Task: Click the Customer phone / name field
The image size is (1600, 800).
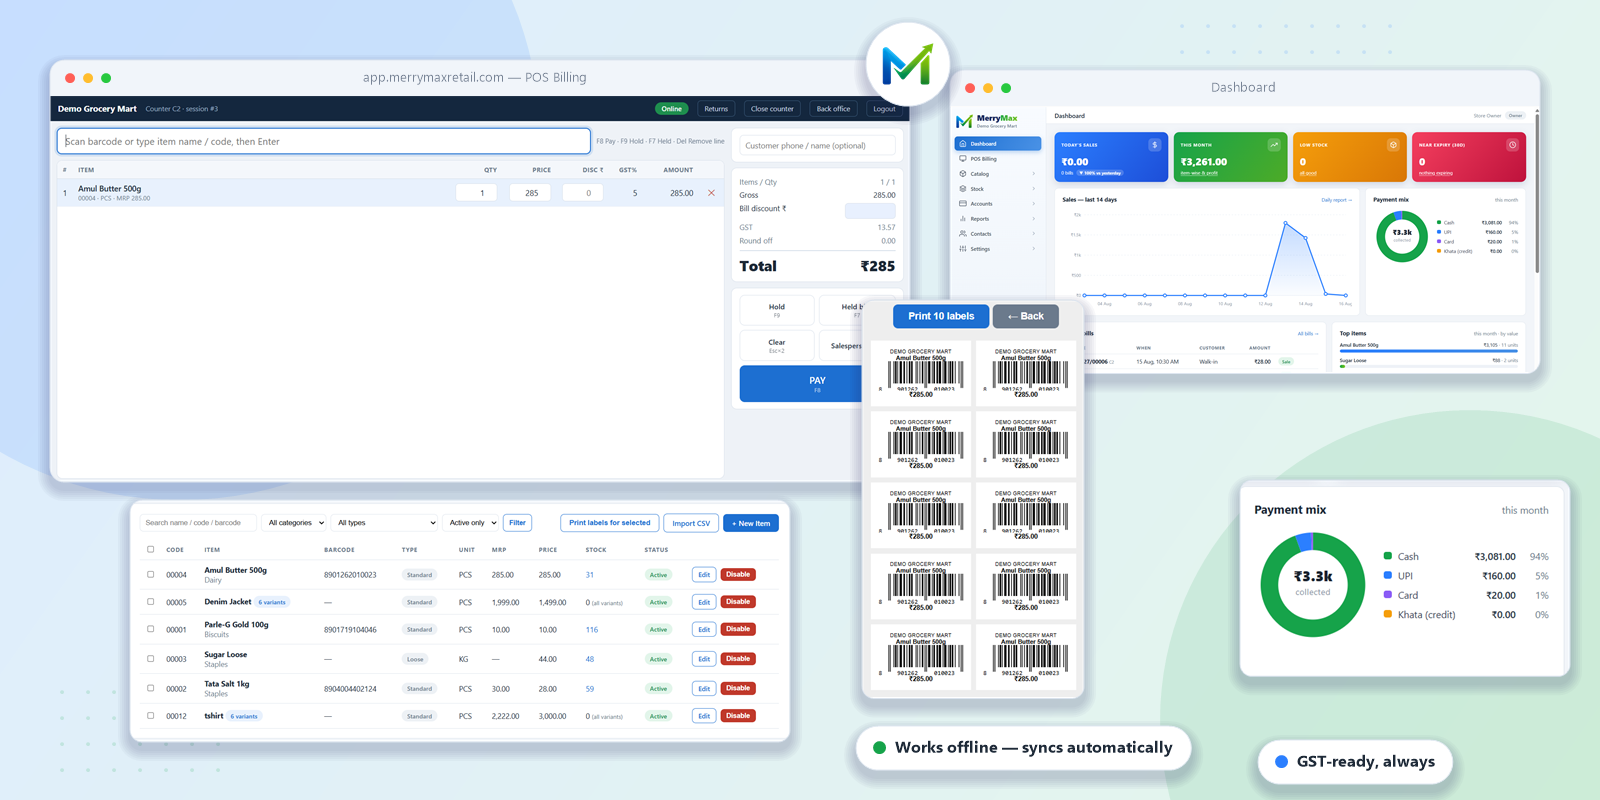Action: click(x=818, y=146)
